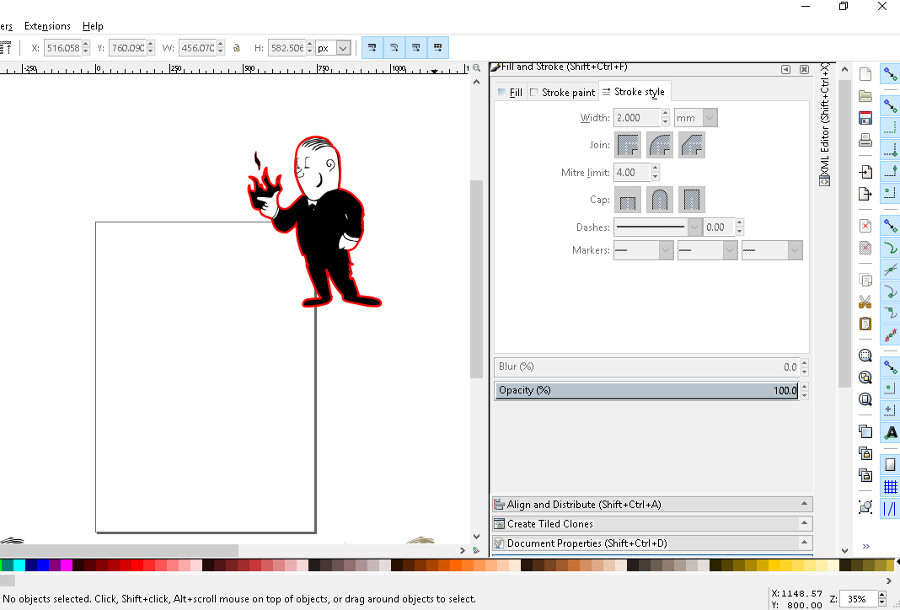The image size is (900, 610).
Task: Paste from clipboard using the clipboard icon
Action: (x=865, y=324)
